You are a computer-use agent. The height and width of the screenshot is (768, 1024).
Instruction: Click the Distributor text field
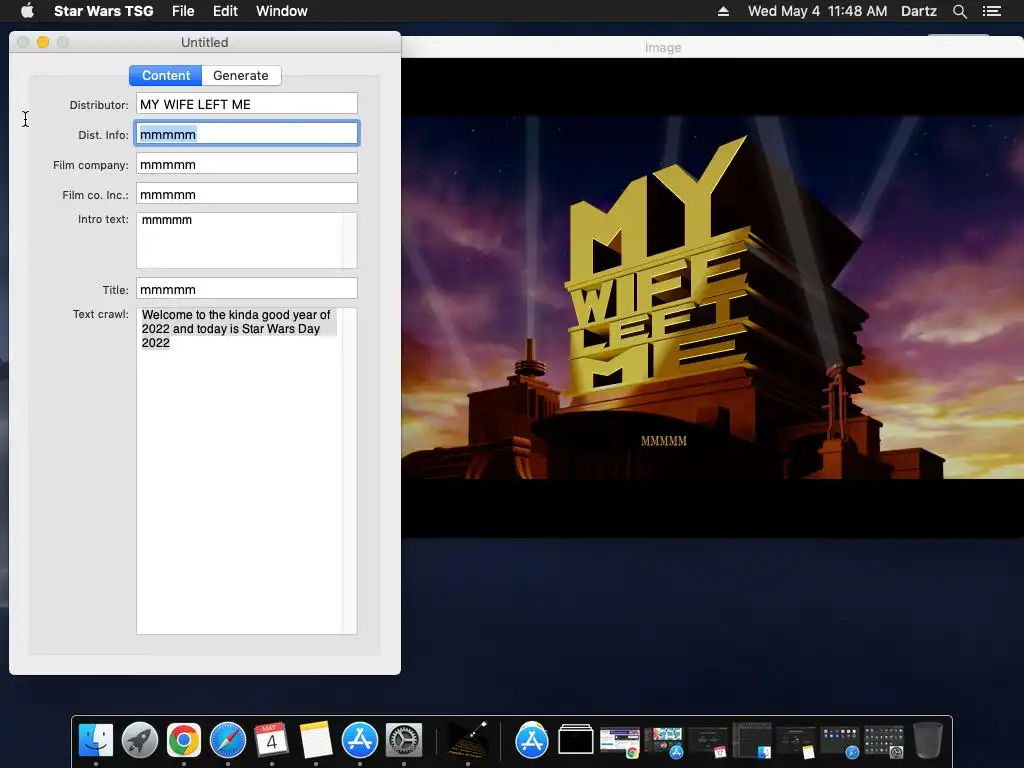pyautogui.click(x=247, y=104)
